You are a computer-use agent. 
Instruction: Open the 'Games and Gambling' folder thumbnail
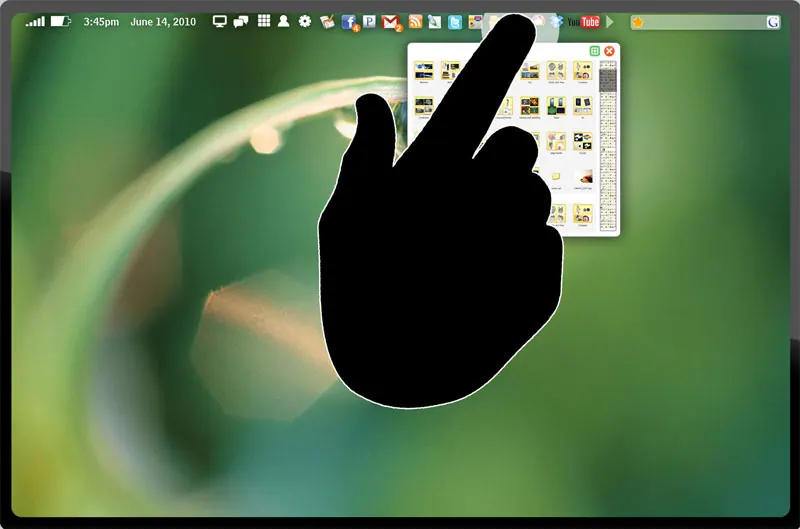click(x=530, y=107)
